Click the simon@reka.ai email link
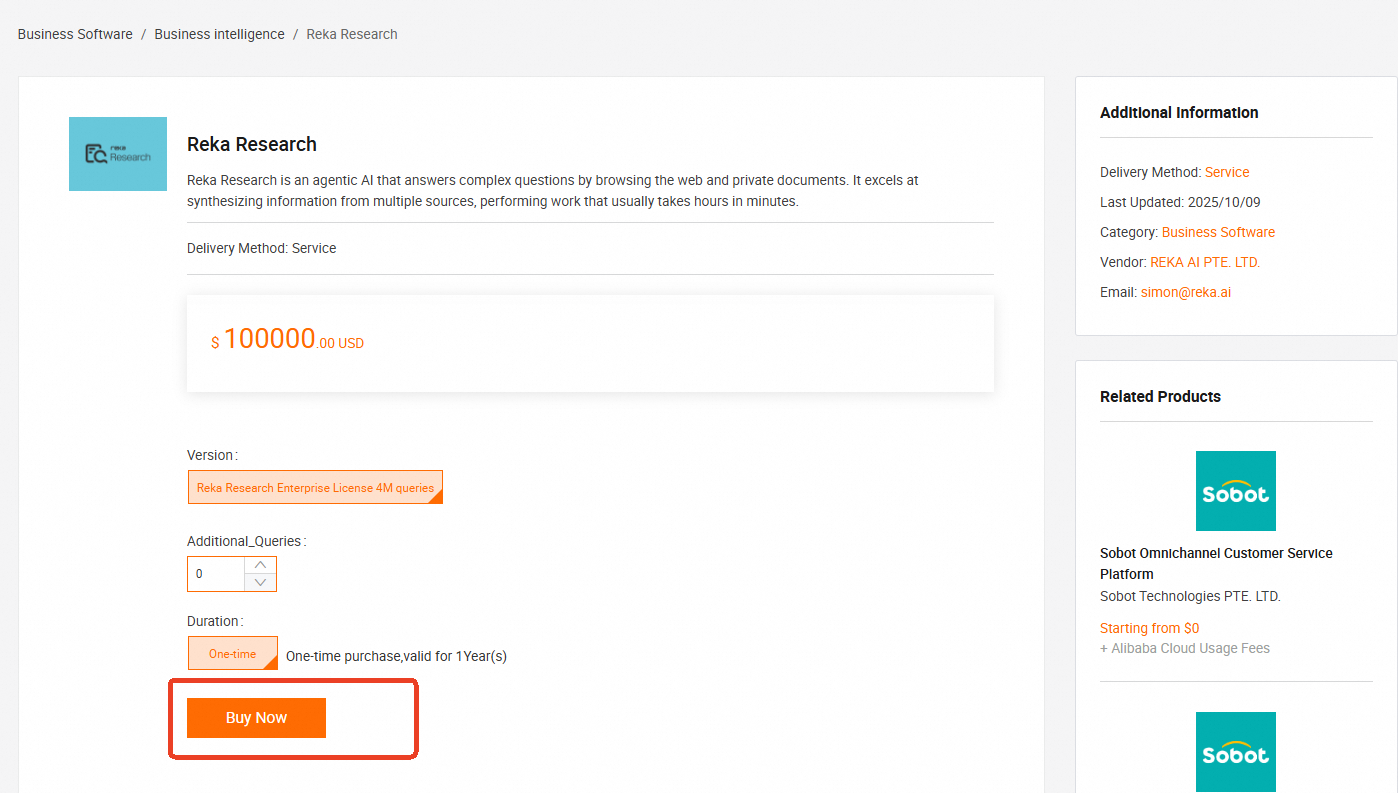The width and height of the screenshot is (1398, 793). [x=1186, y=292]
